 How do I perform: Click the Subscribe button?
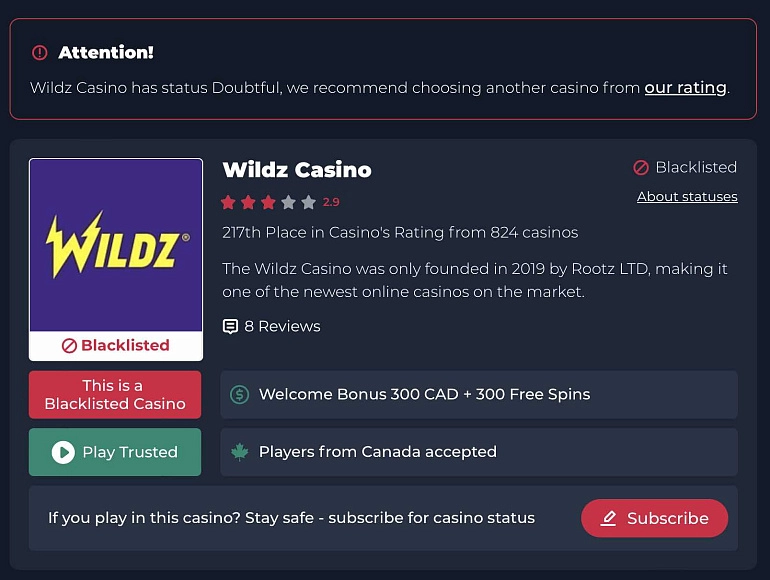[x=655, y=518]
